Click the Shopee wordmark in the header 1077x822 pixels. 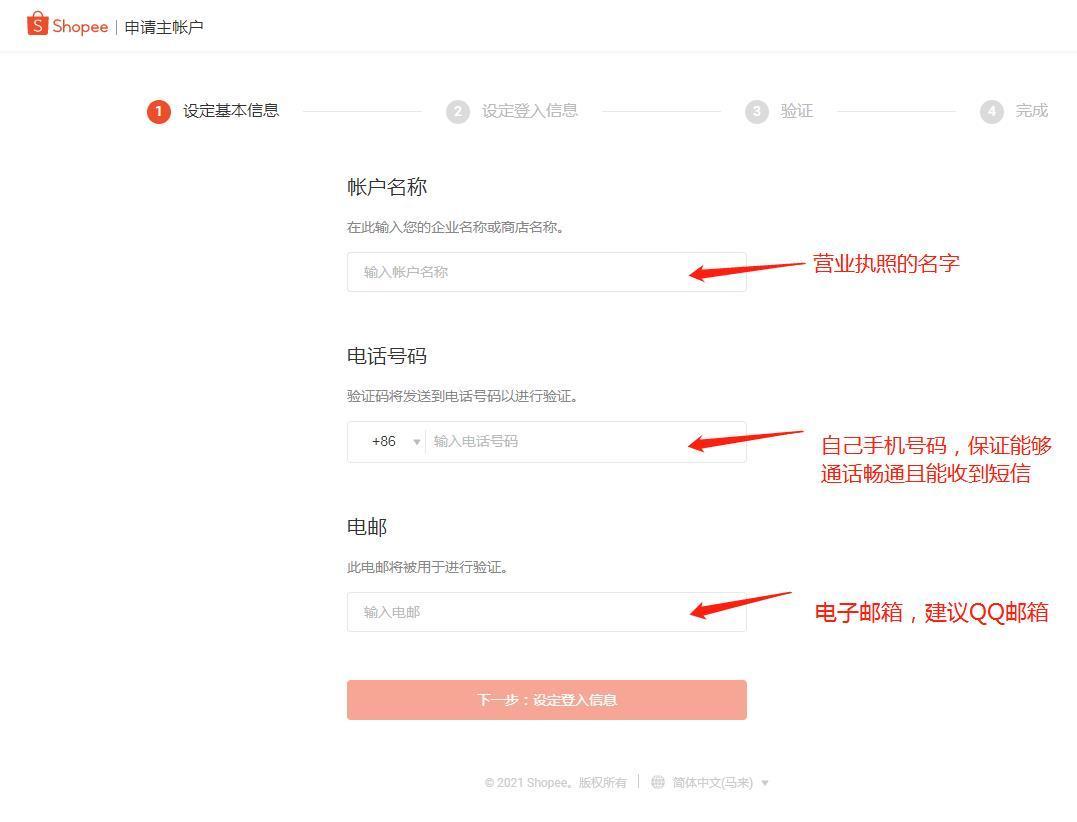point(79,26)
